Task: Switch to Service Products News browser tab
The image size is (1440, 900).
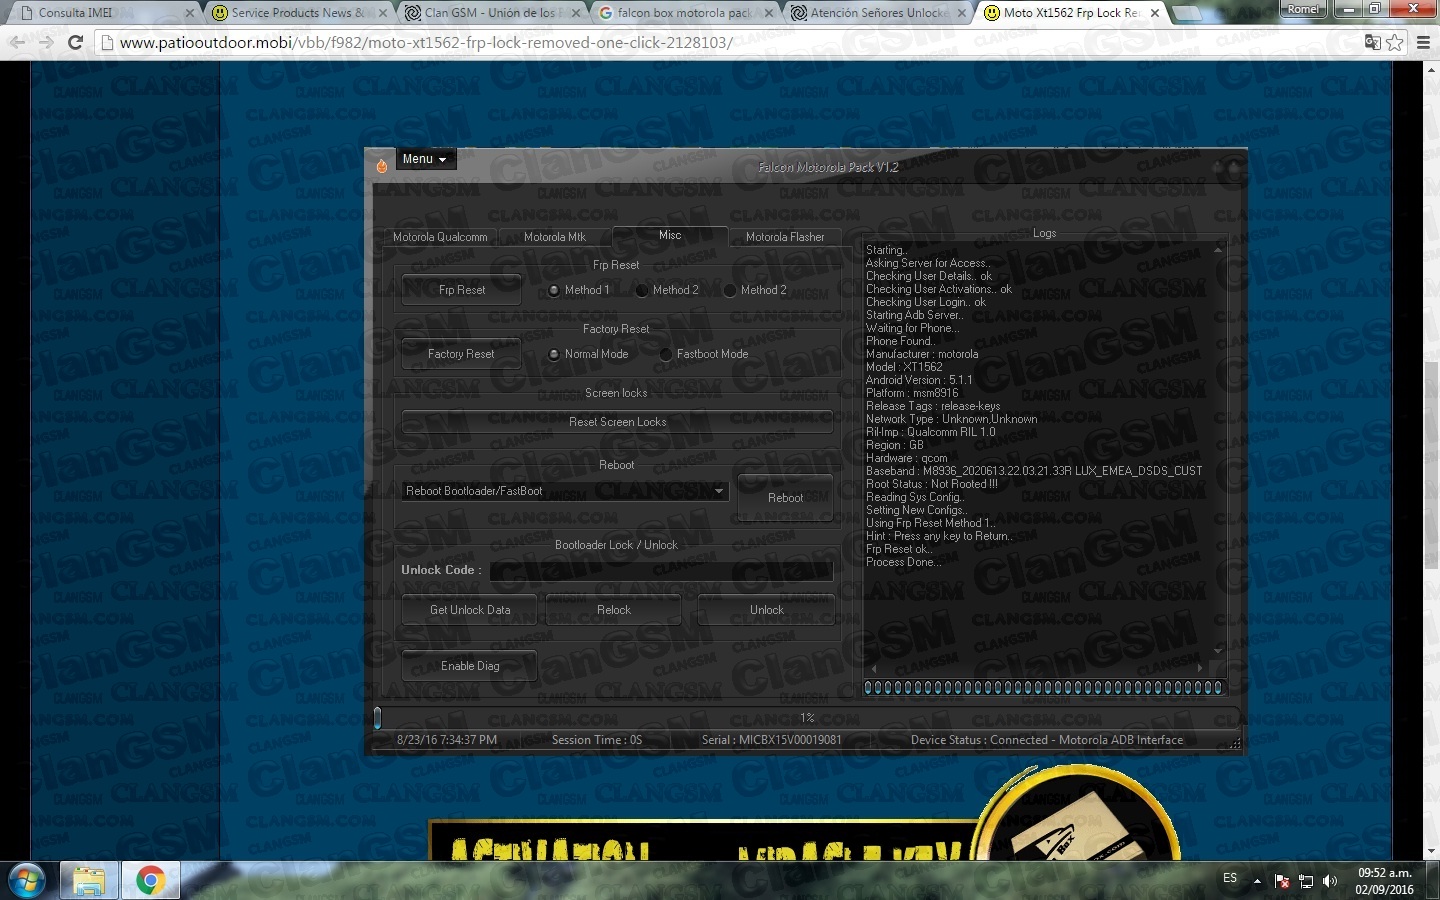Action: point(298,13)
